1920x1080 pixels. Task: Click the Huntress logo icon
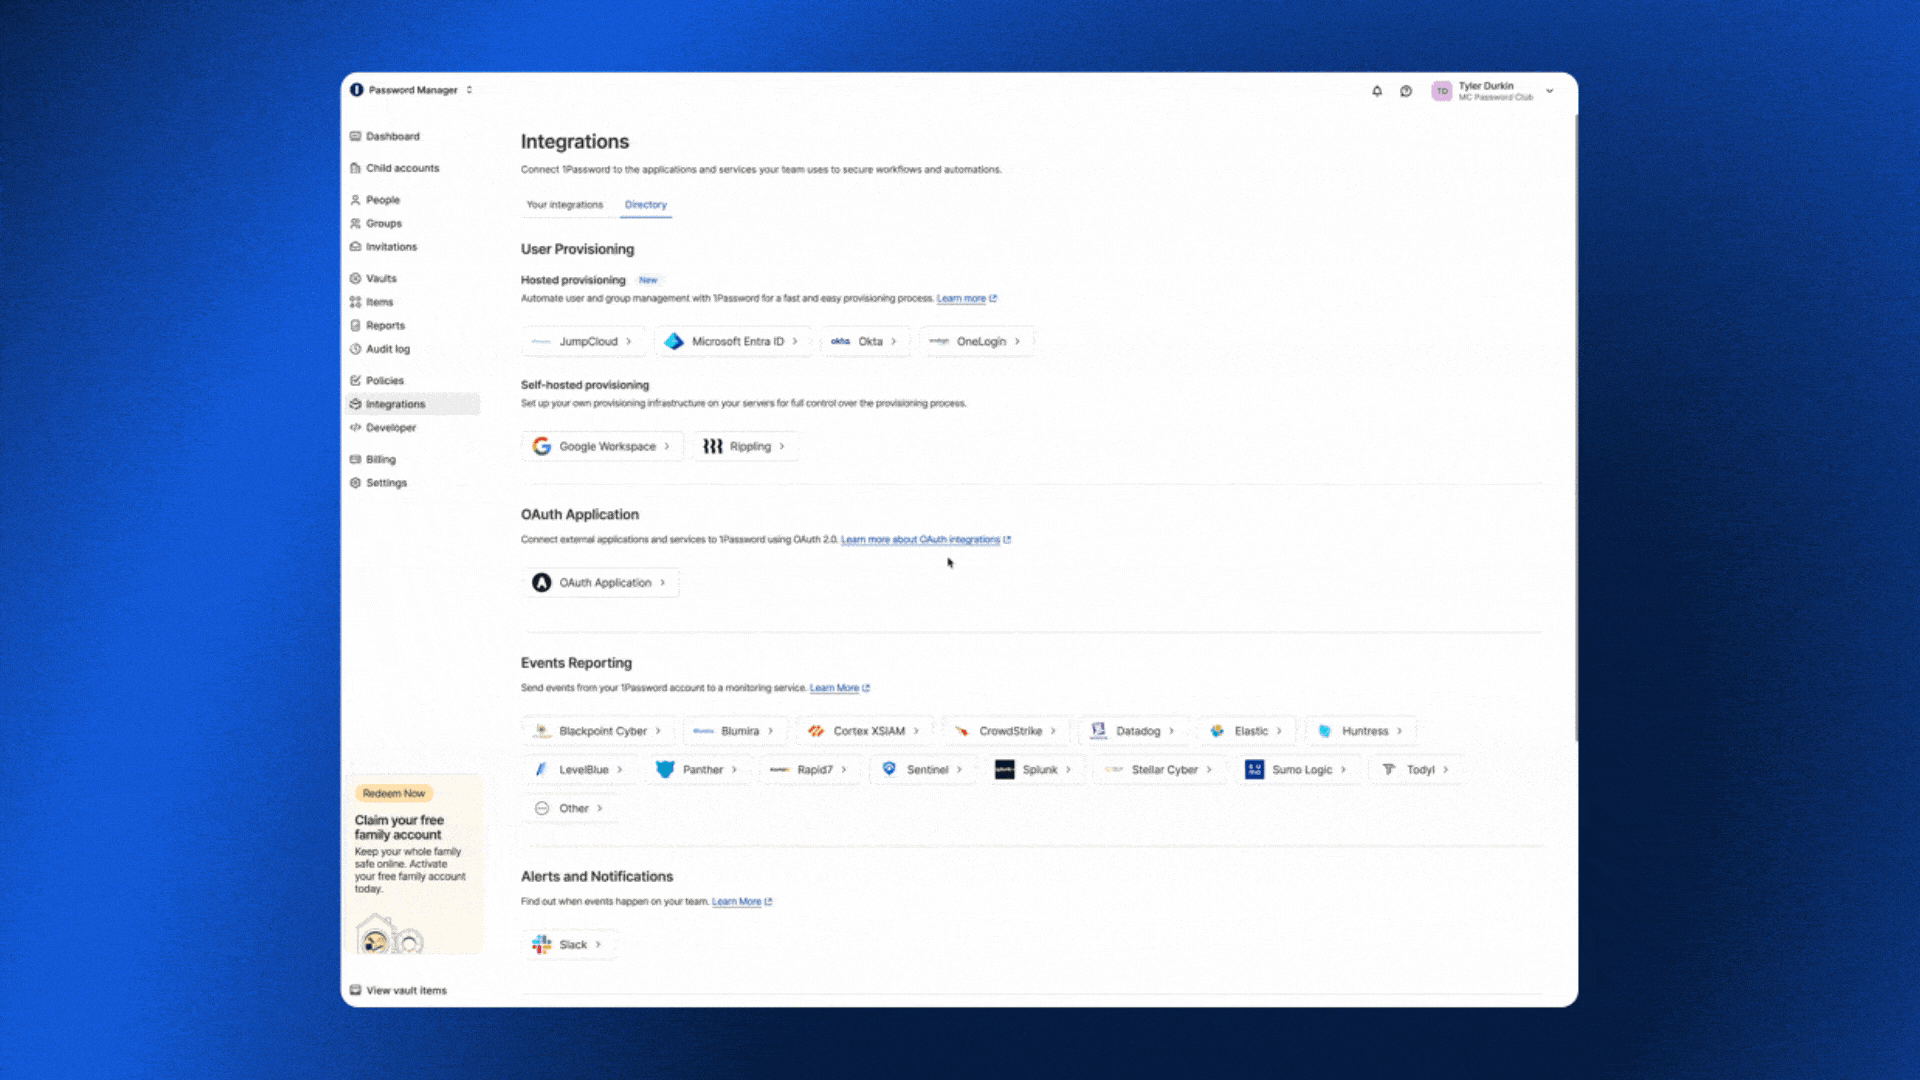pos(1325,731)
